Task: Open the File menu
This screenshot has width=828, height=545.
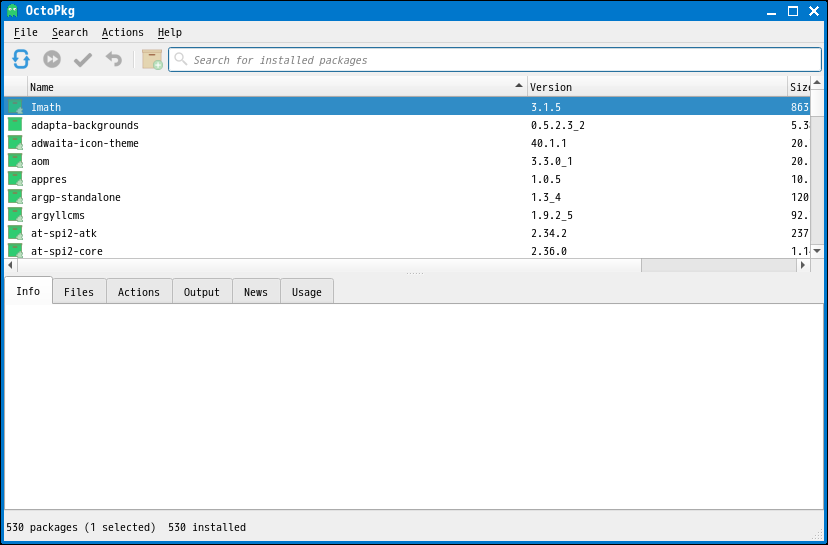Action: click(x=25, y=32)
